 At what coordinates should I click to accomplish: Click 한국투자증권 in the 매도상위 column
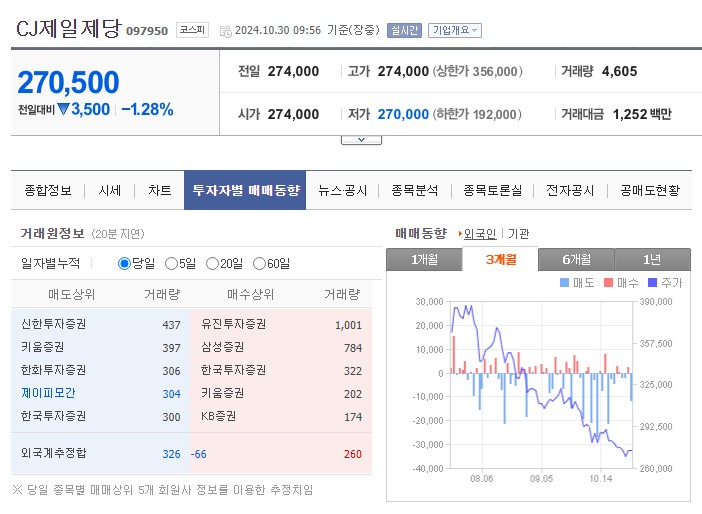pyautogui.click(x=53, y=416)
